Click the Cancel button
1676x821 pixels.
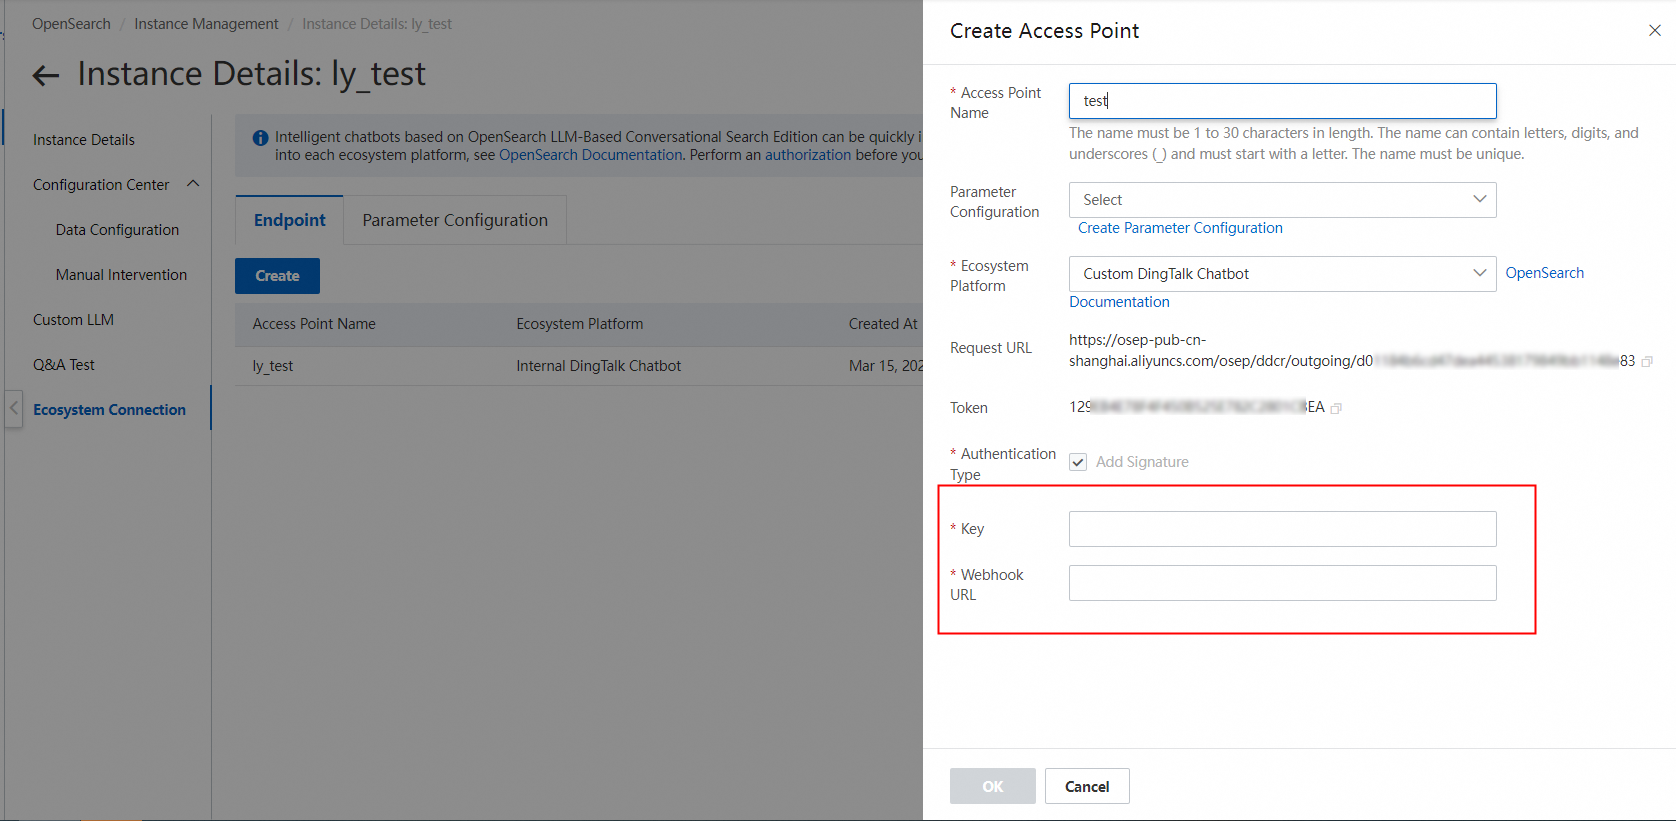(x=1087, y=786)
